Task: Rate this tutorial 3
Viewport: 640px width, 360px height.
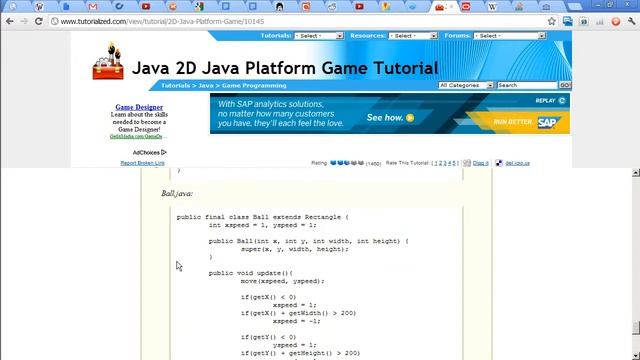Action: pyautogui.click(x=445, y=163)
